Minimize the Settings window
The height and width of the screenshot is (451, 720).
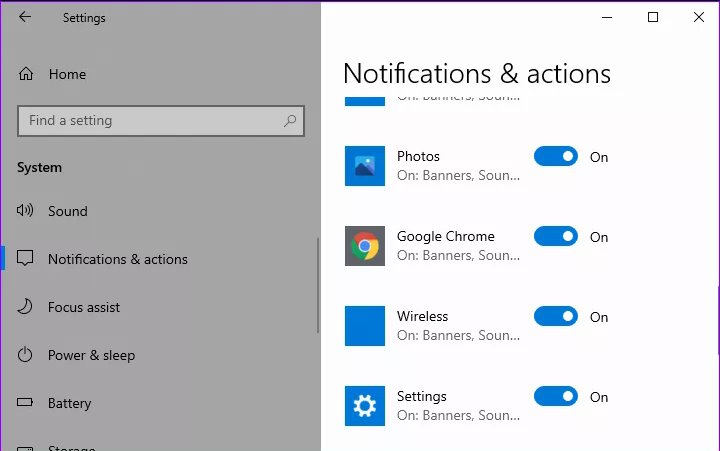(607, 17)
